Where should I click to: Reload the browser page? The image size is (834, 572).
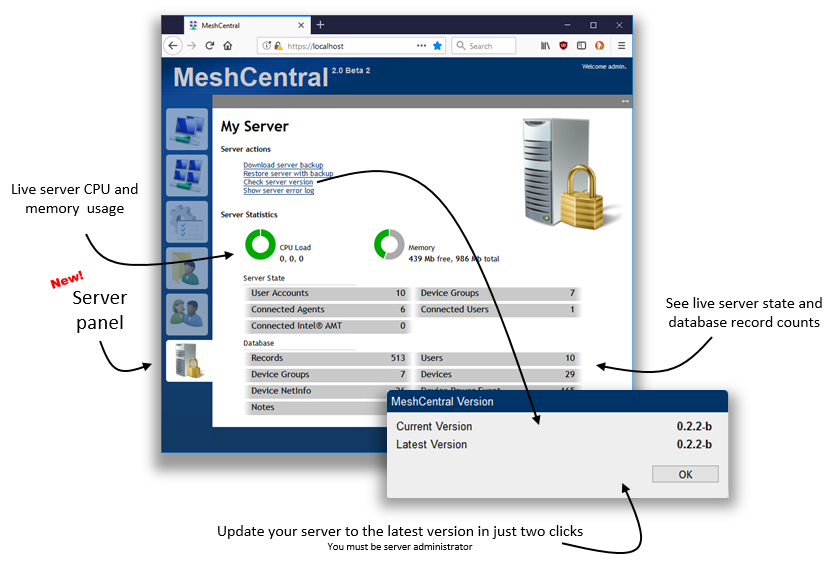click(210, 46)
